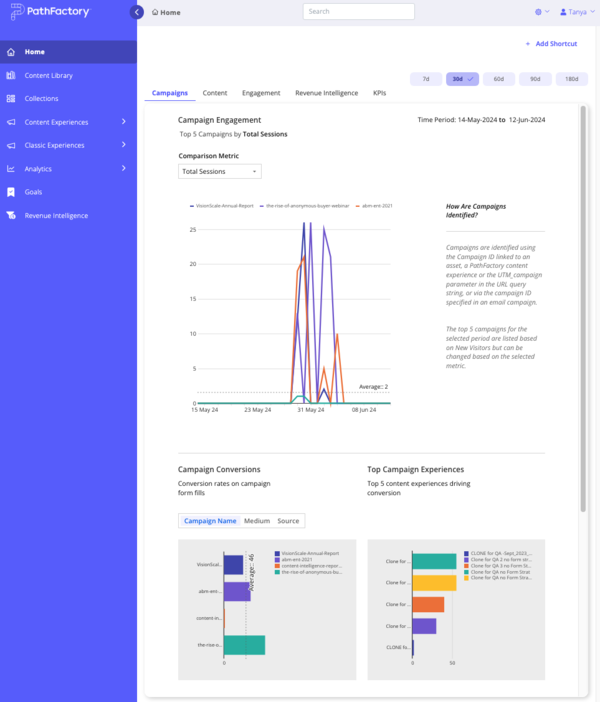Select Campaign Name conversion filter

210,521
